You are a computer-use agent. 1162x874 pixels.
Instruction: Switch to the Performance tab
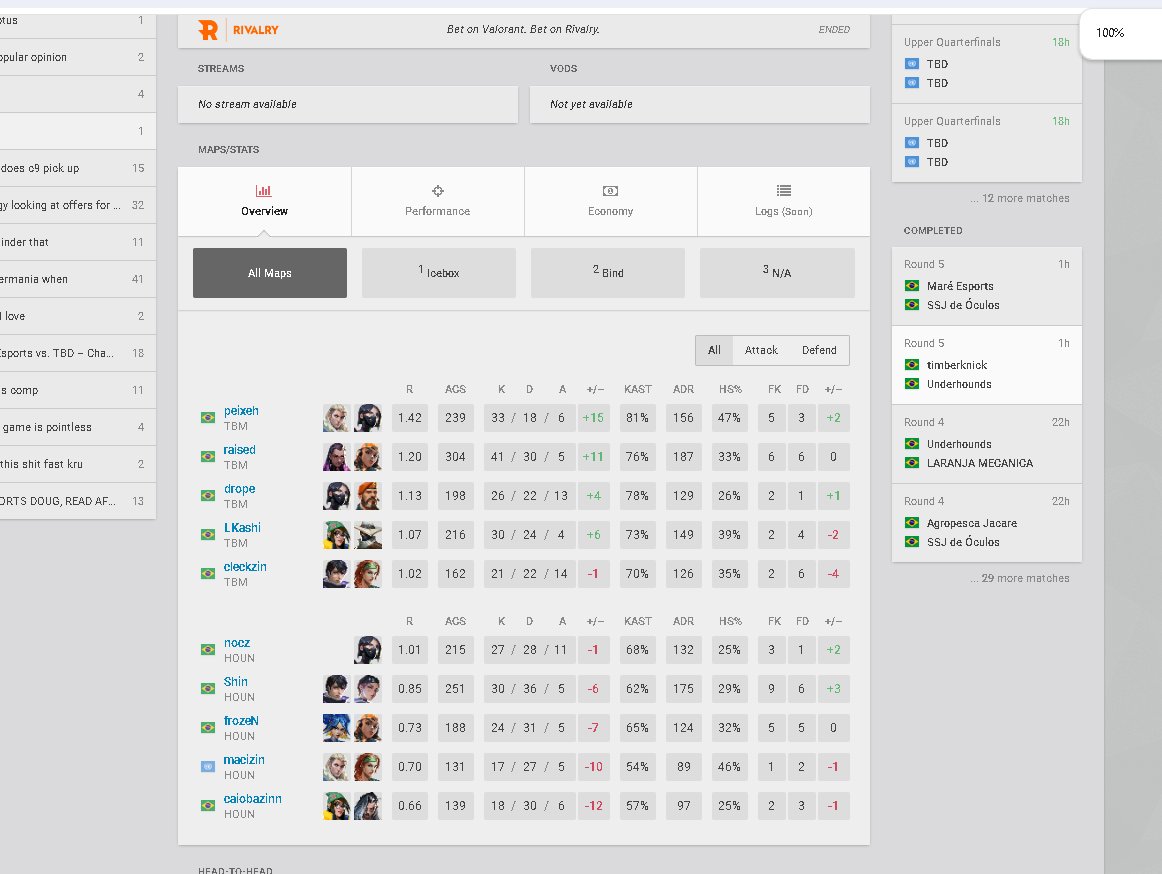(x=437, y=202)
